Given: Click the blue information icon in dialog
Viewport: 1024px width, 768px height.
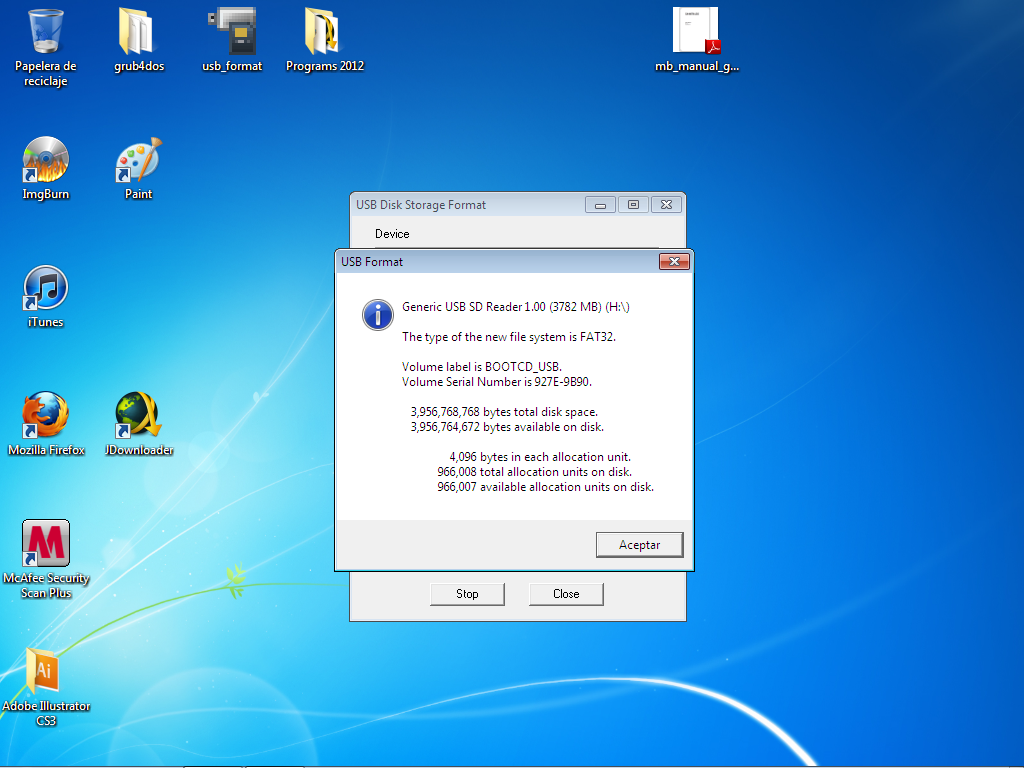Looking at the screenshot, I should 377,314.
